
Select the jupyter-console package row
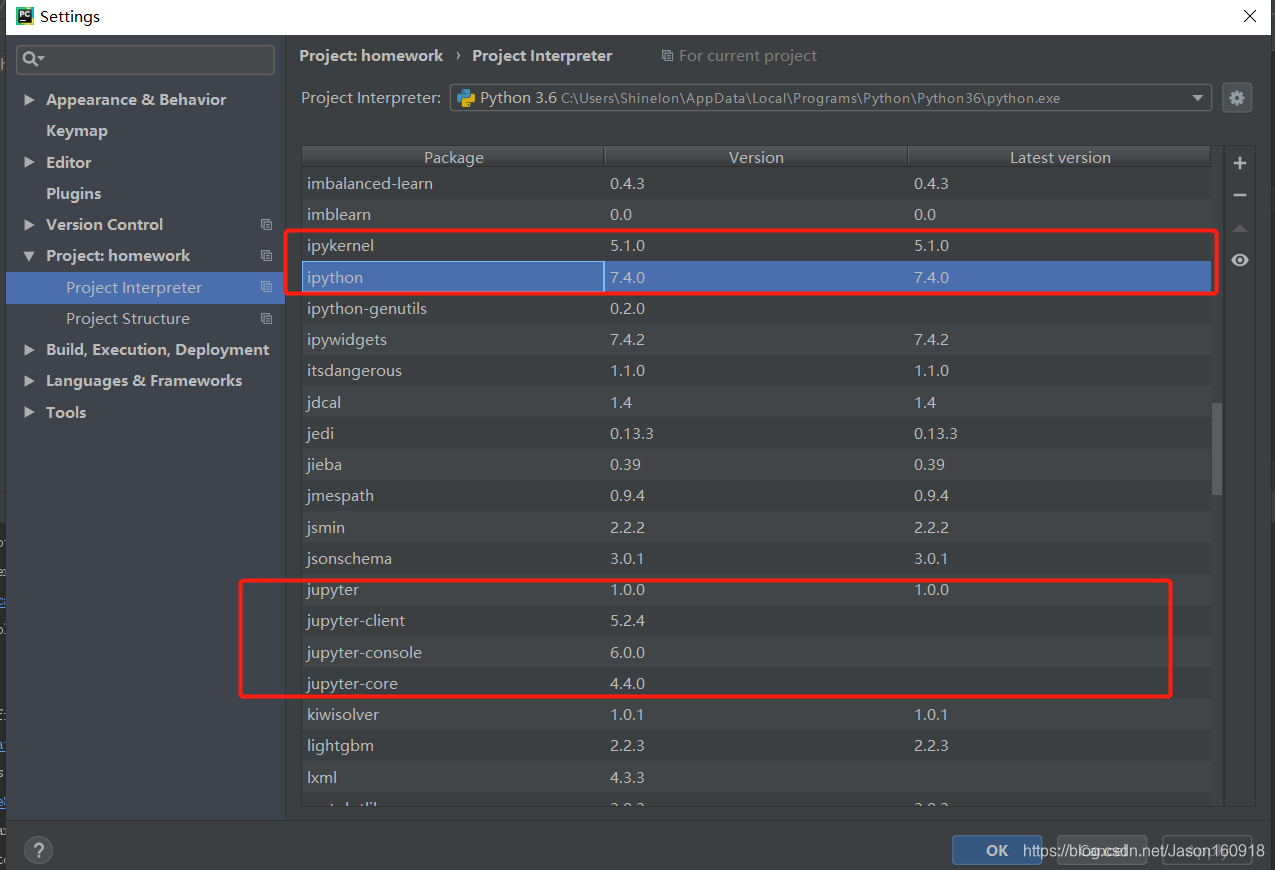pos(756,653)
